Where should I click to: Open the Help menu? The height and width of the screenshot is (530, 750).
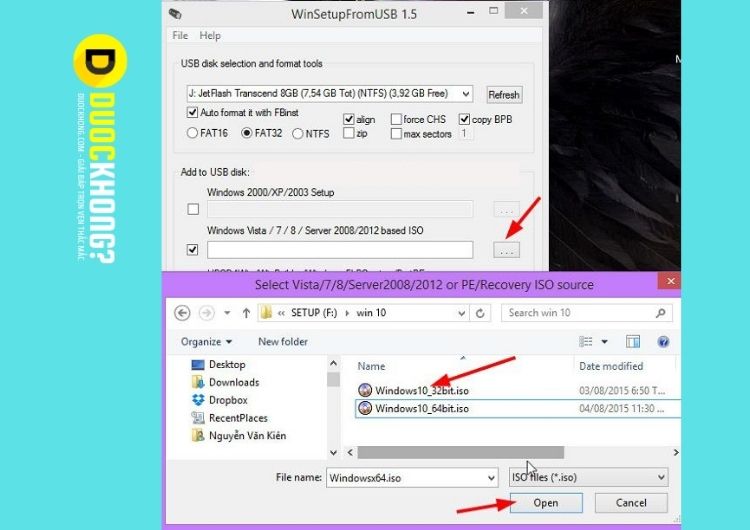click(x=210, y=35)
